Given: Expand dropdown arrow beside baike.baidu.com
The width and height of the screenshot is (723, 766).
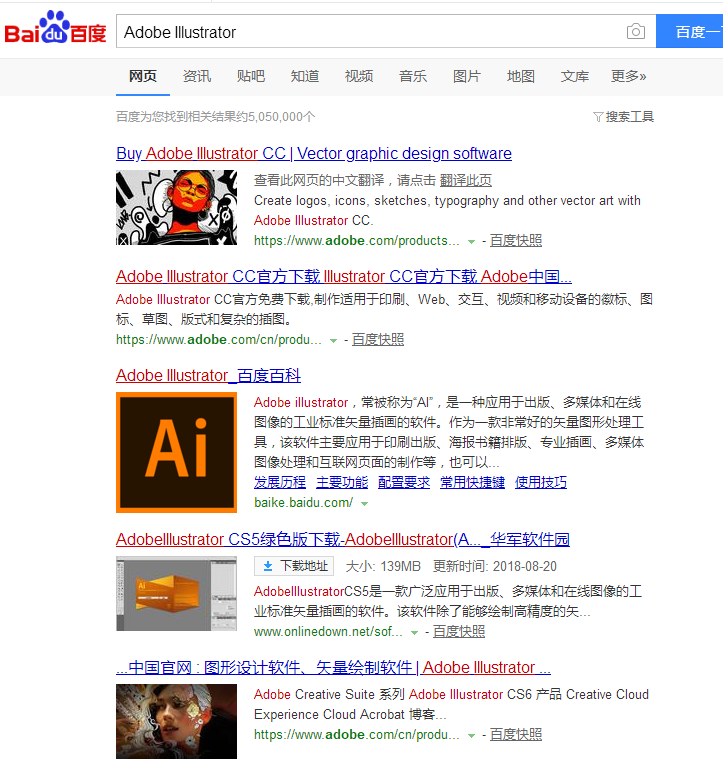Looking at the screenshot, I should [x=365, y=503].
